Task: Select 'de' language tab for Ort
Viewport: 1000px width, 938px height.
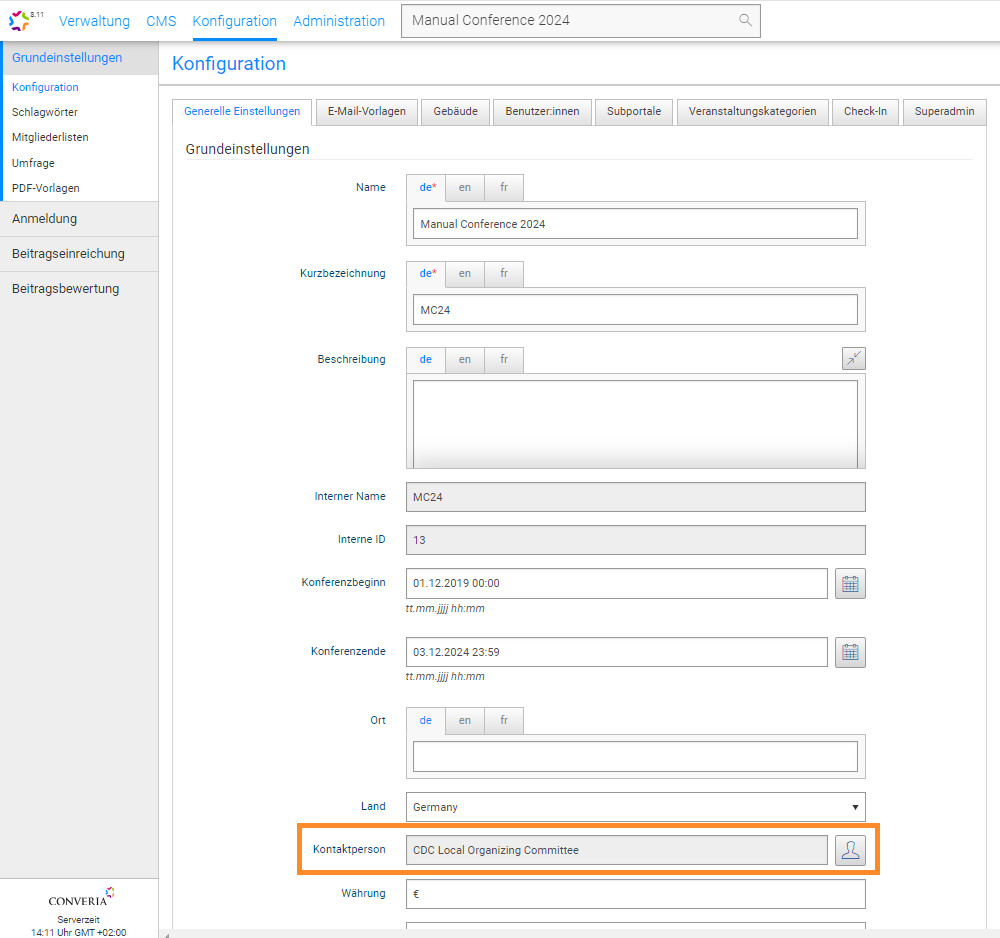Action: 426,721
